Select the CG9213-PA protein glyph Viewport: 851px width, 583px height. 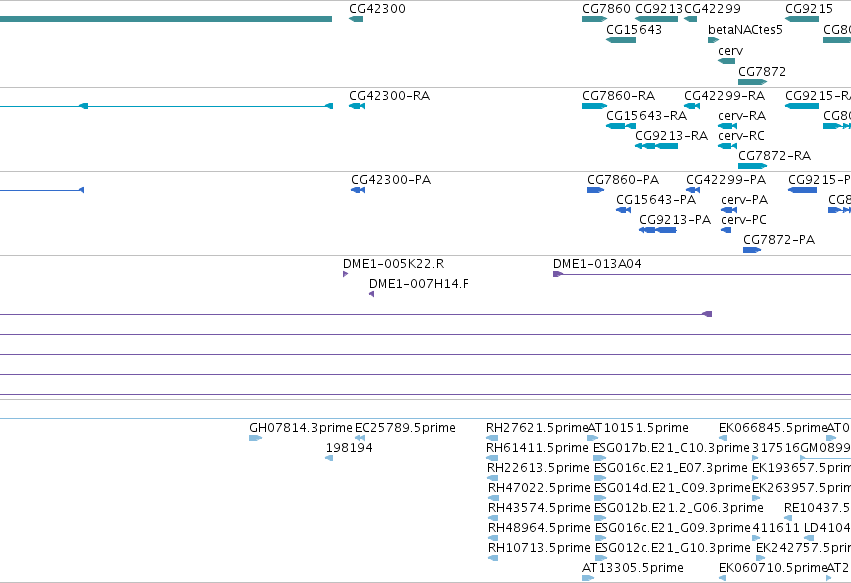pos(658,230)
